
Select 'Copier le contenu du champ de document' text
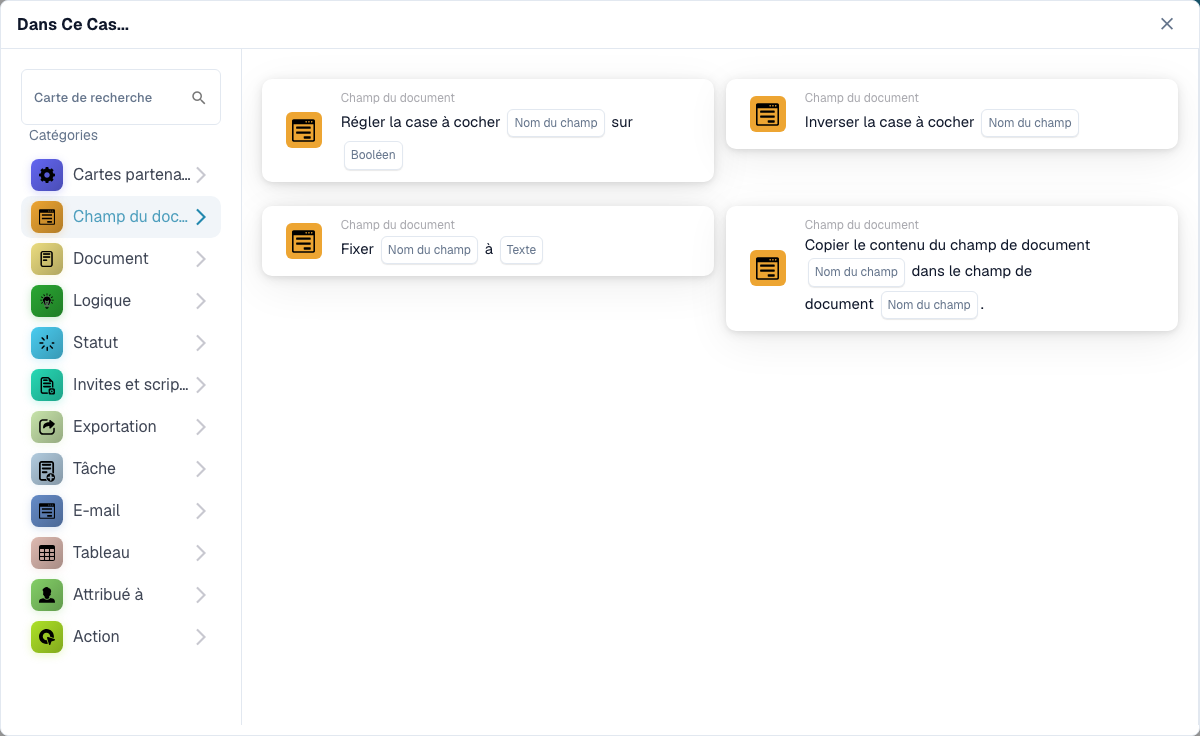pos(947,245)
